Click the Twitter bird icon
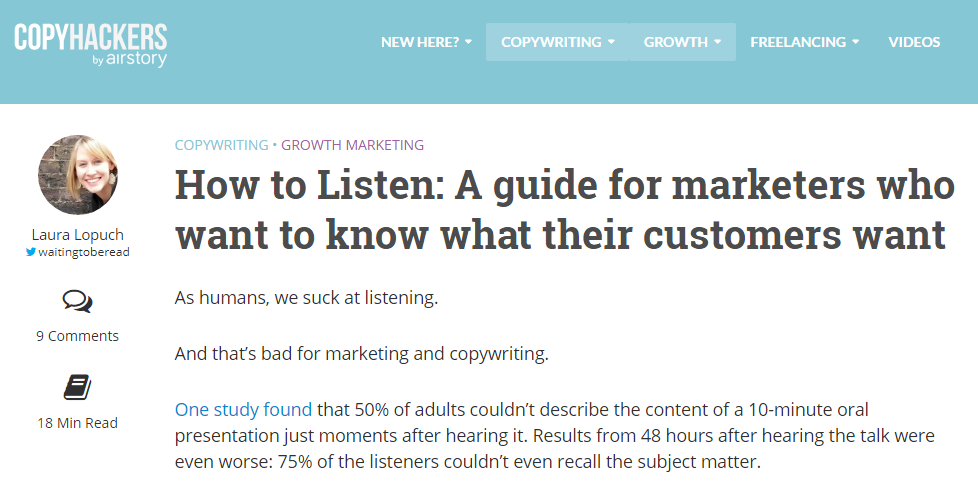This screenshot has height=495, width=978. [30, 253]
